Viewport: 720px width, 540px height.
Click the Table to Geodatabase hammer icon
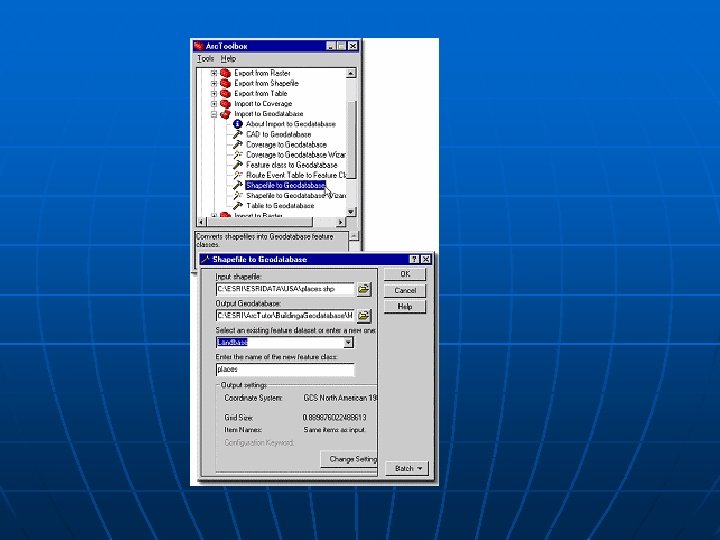tap(238, 206)
